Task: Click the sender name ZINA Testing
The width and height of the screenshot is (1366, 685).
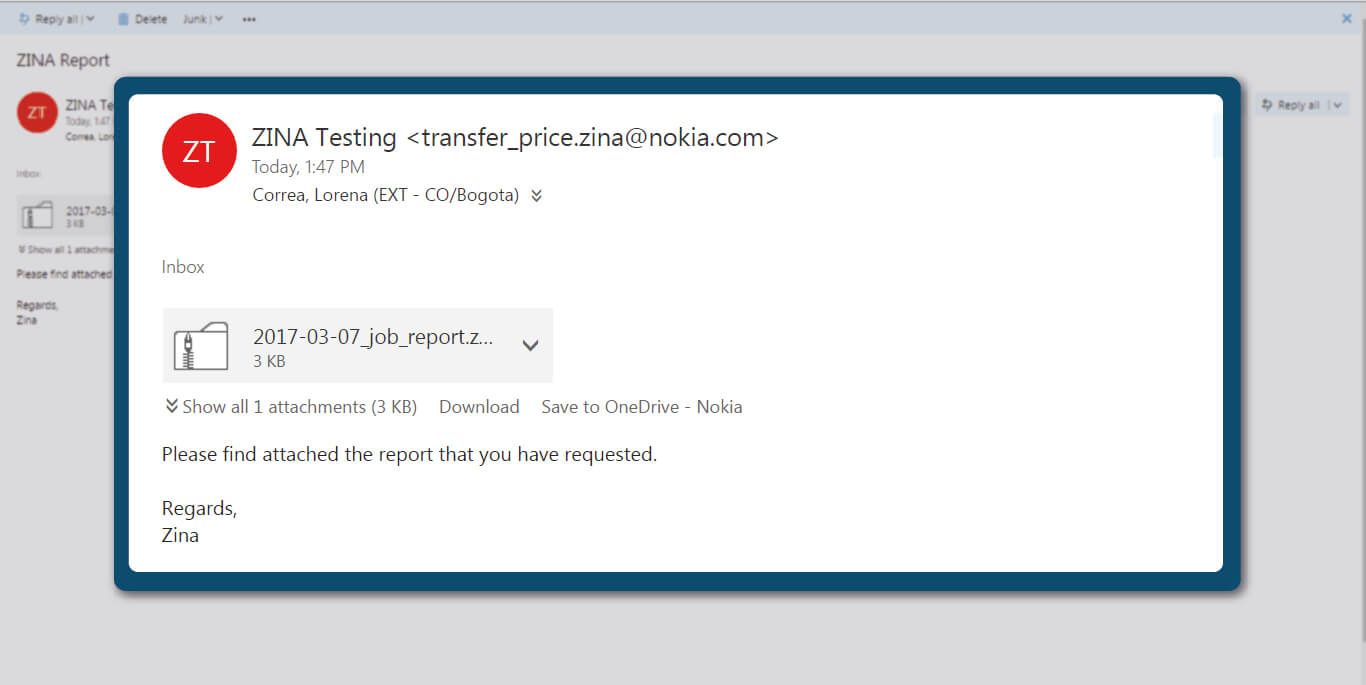Action: 325,138
